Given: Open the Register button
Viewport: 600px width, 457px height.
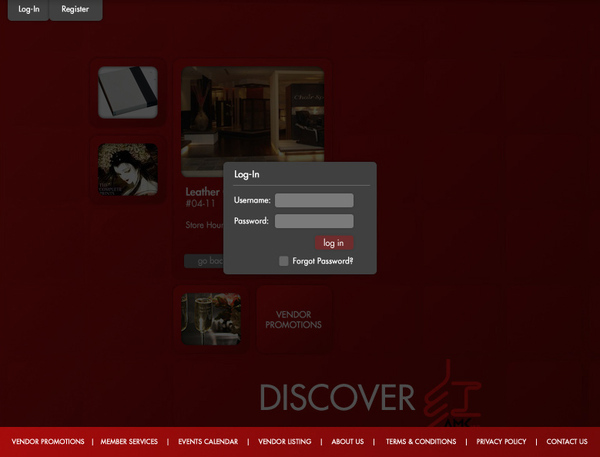Looking at the screenshot, I should [x=75, y=10].
